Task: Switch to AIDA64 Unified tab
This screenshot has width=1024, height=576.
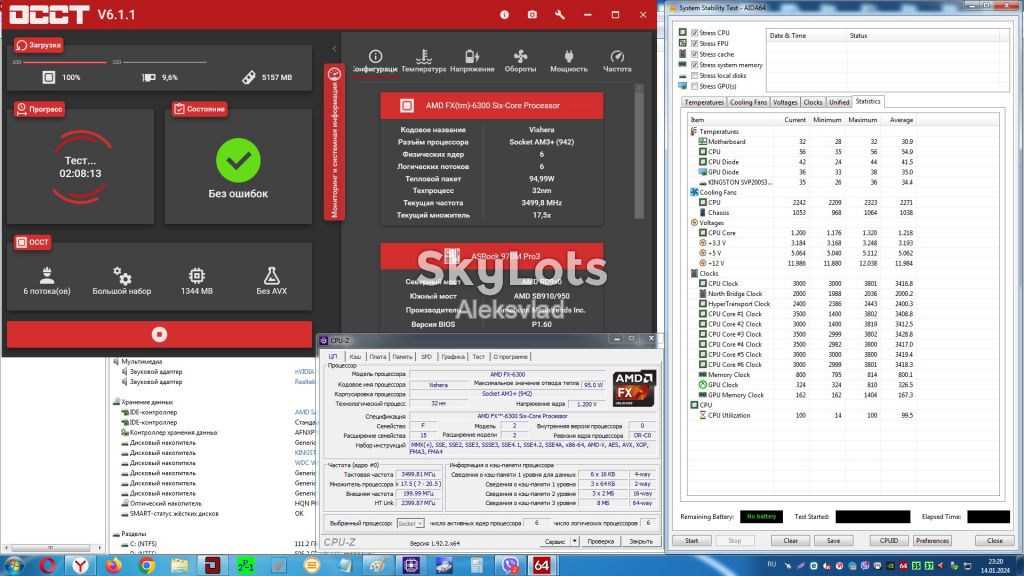Action: [x=839, y=103]
